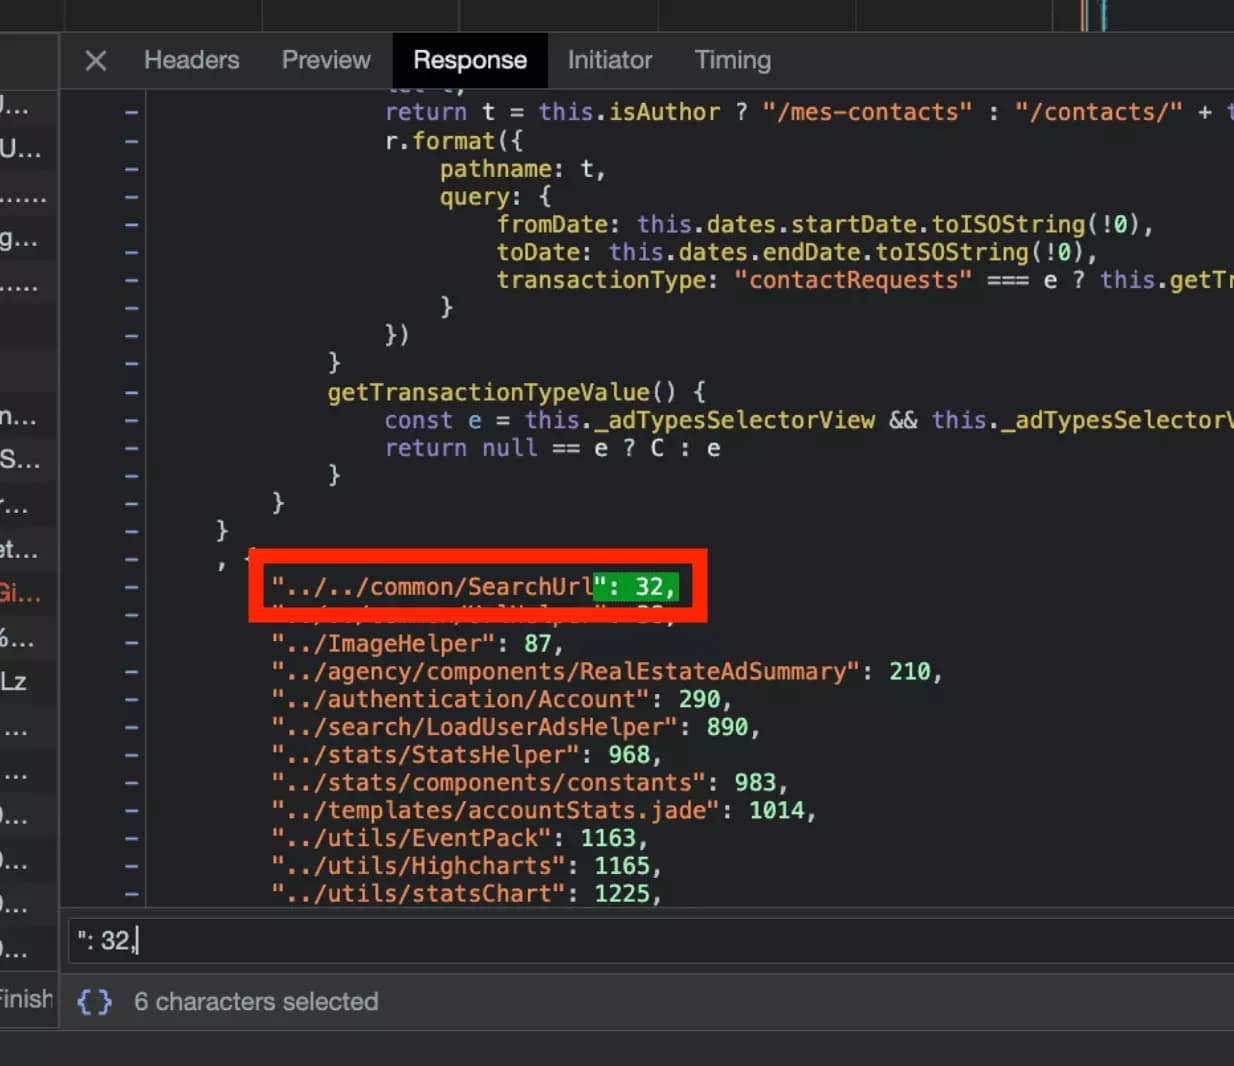This screenshot has width=1234, height=1066.
Task: Click the fold icon on the SearchUrl line
Action: [130, 586]
